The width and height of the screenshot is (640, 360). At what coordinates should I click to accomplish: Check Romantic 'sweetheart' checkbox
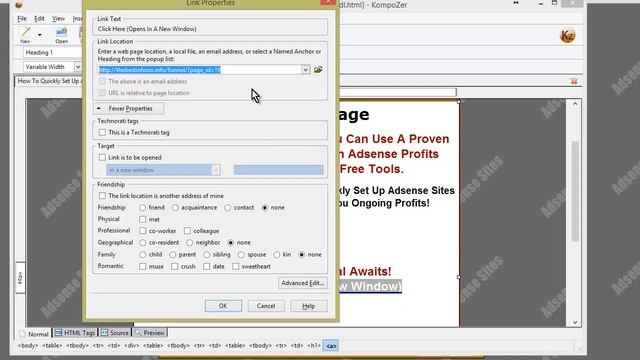[x=236, y=267]
